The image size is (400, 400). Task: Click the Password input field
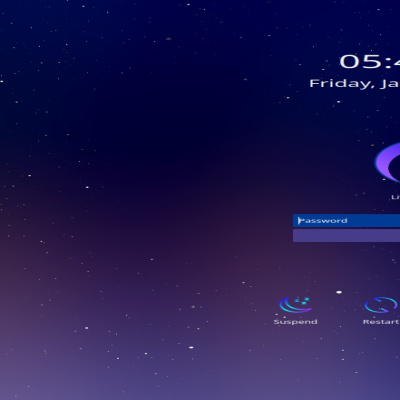coord(346,221)
